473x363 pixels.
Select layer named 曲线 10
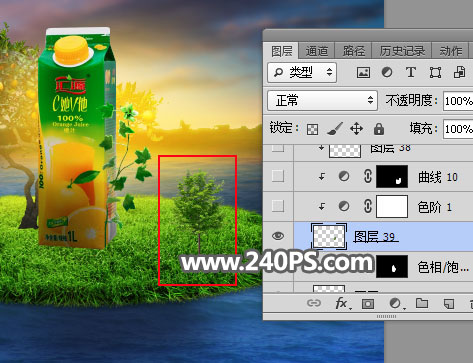coord(438,177)
